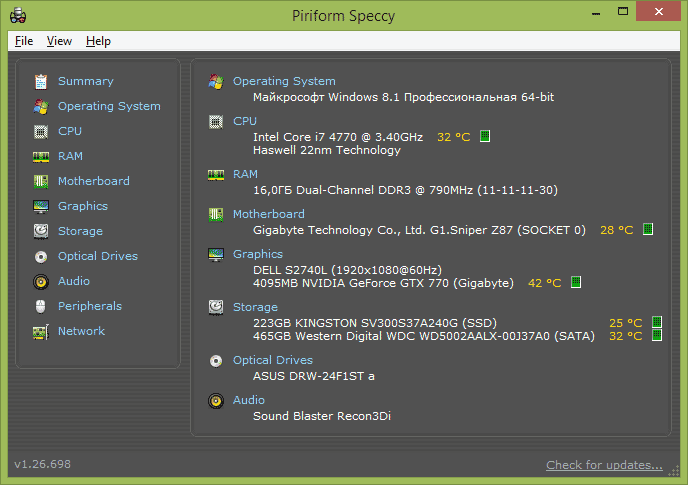Click the CPU chip icon in sidebar
Screen dimensions: 688x485
(x=41, y=132)
